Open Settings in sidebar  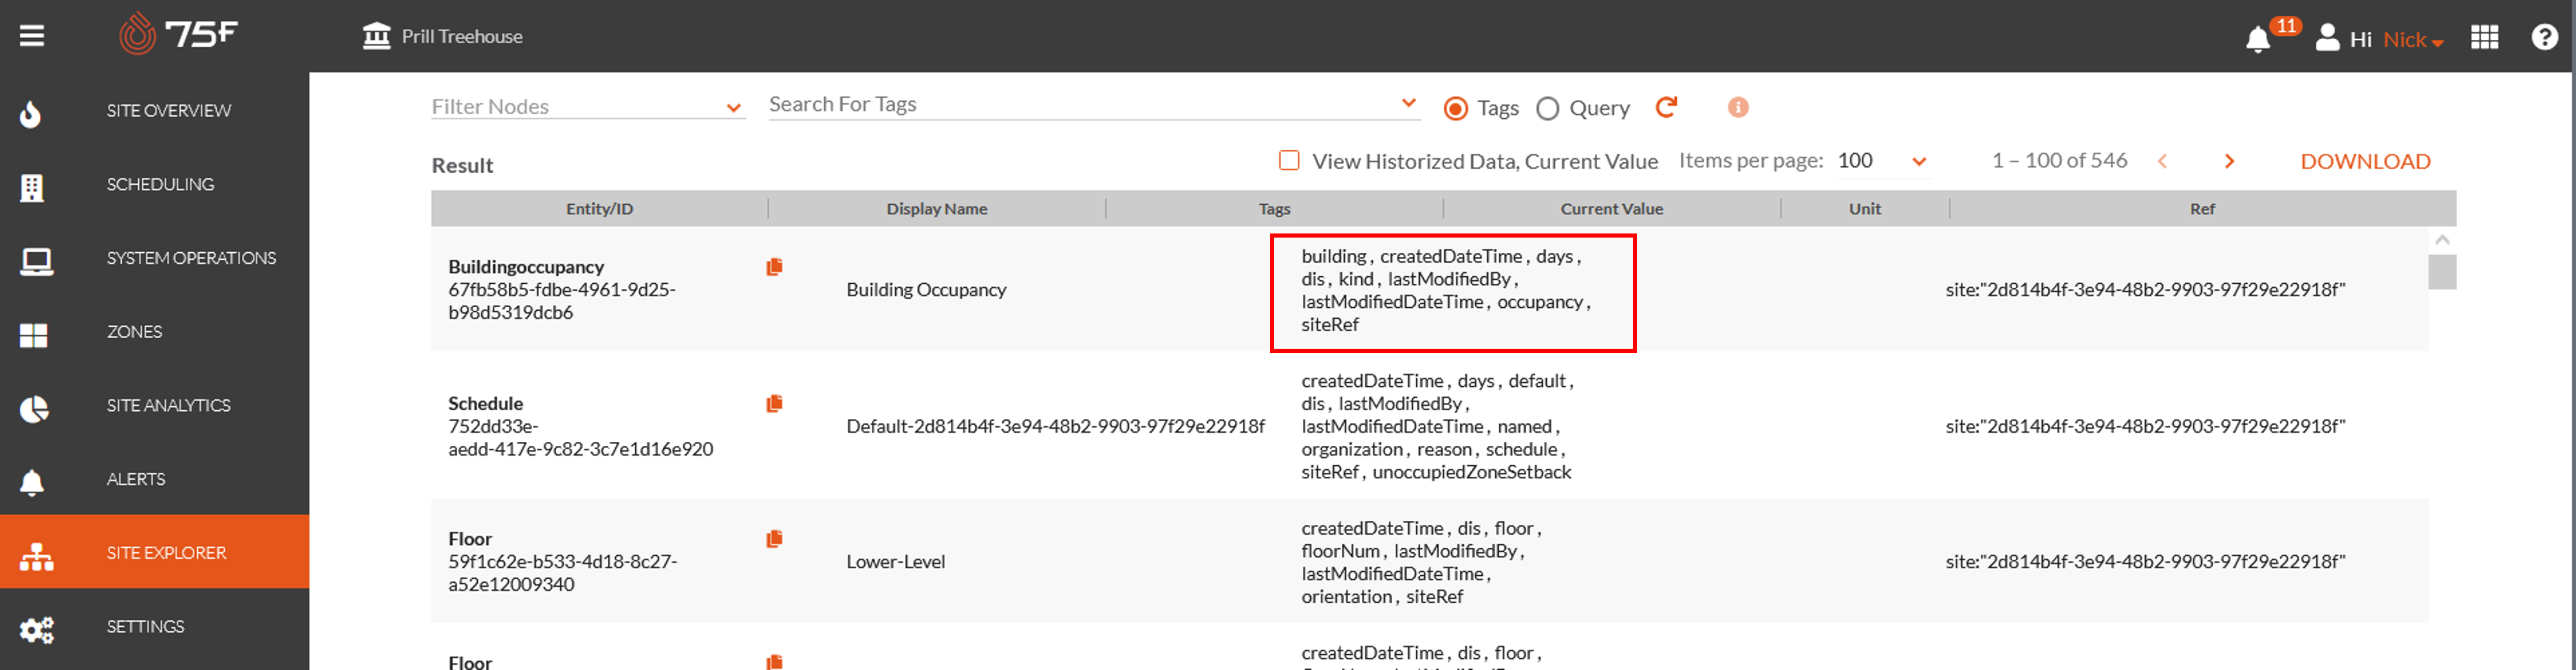coord(154,626)
